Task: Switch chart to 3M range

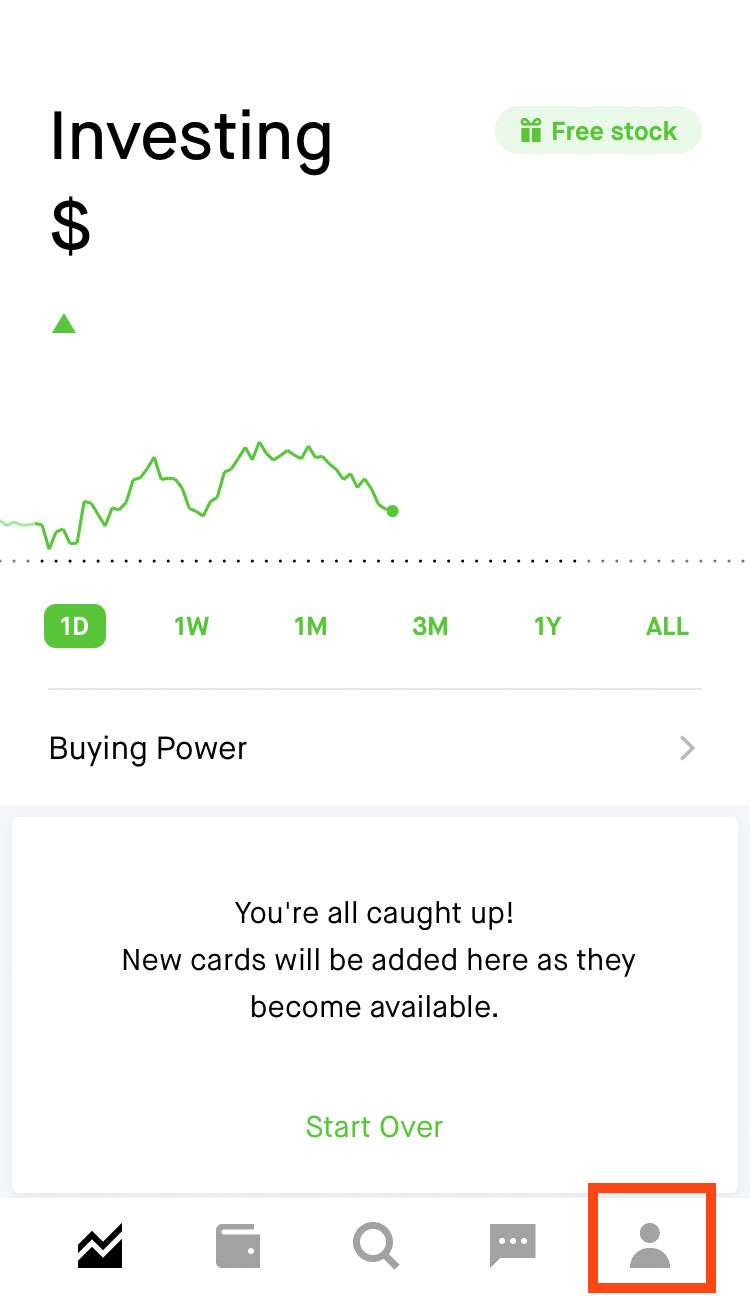Action: tap(430, 627)
